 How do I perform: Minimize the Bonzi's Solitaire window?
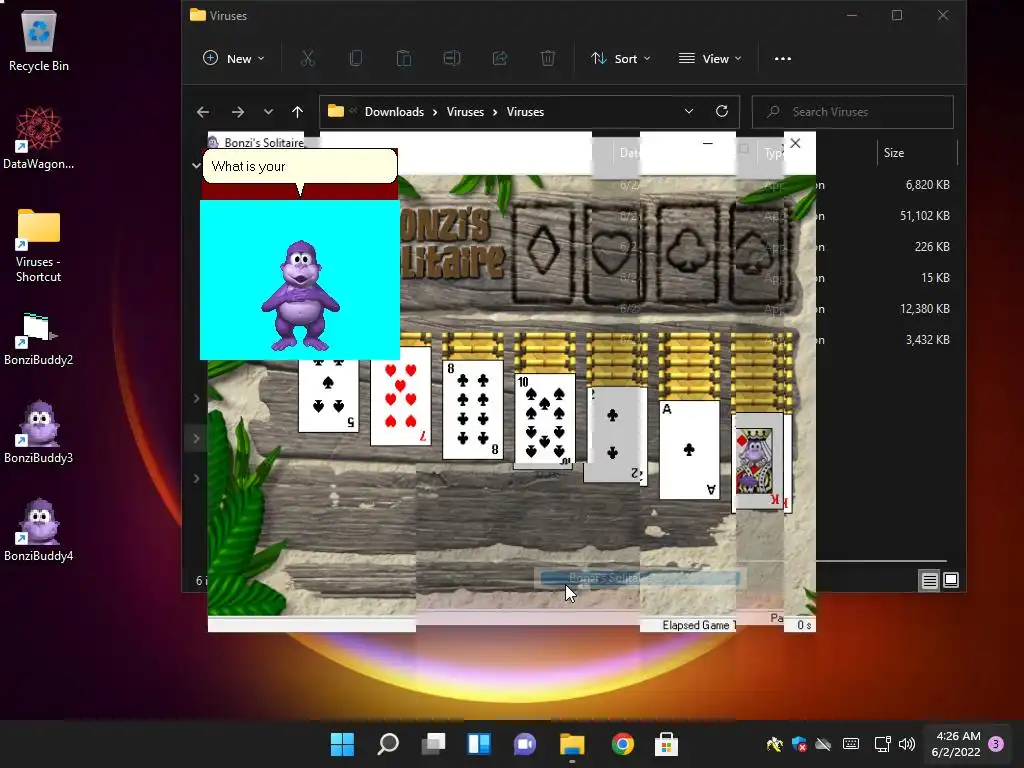pos(707,143)
